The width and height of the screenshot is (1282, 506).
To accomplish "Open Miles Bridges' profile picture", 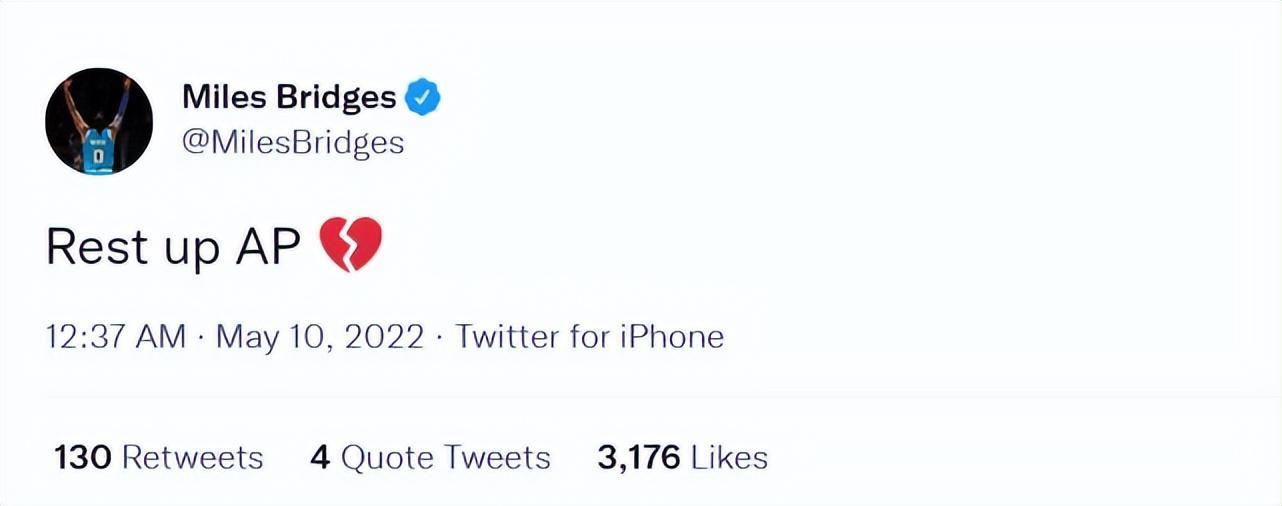I will [98, 121].
